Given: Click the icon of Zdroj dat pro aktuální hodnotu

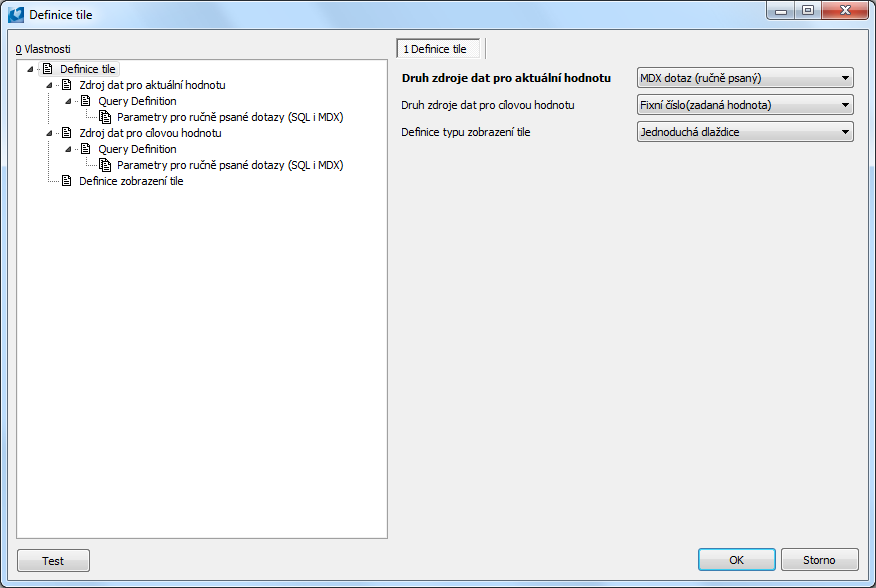Looking at the screenshot, I should (x=66, y=85).
